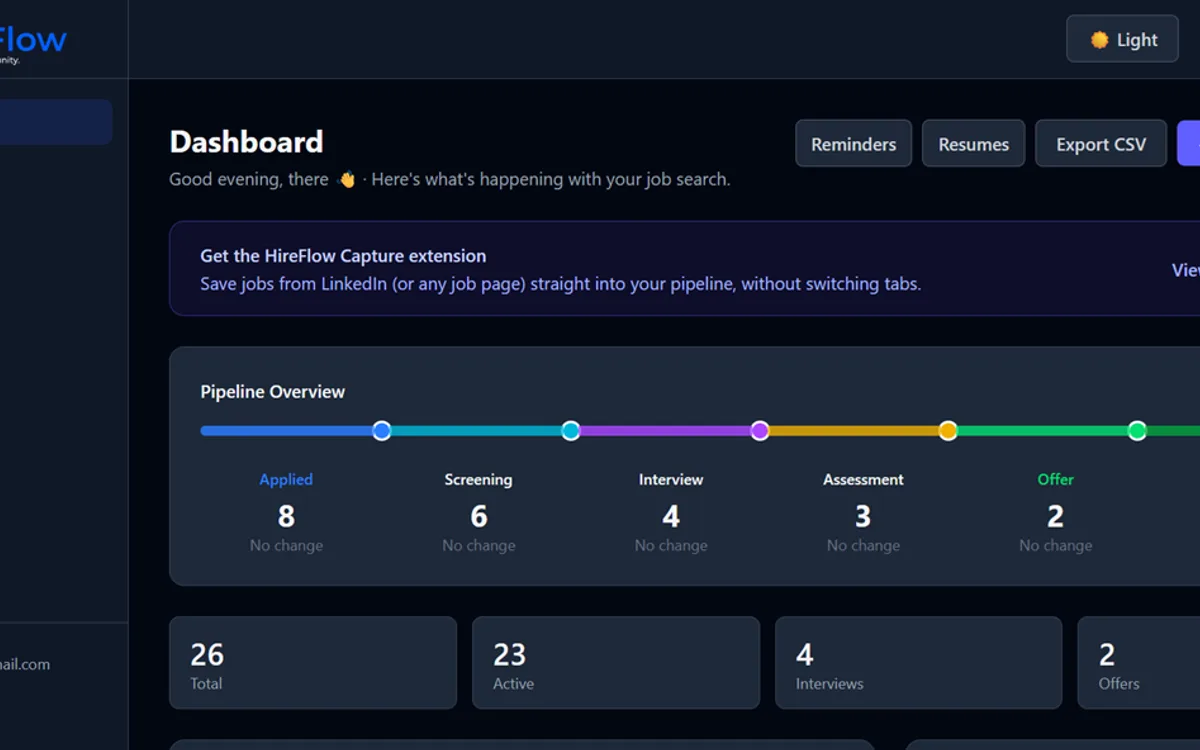1200x750 pixels.
Task: Click the sun icon on Light button
Action: [x=1099, y=40]
